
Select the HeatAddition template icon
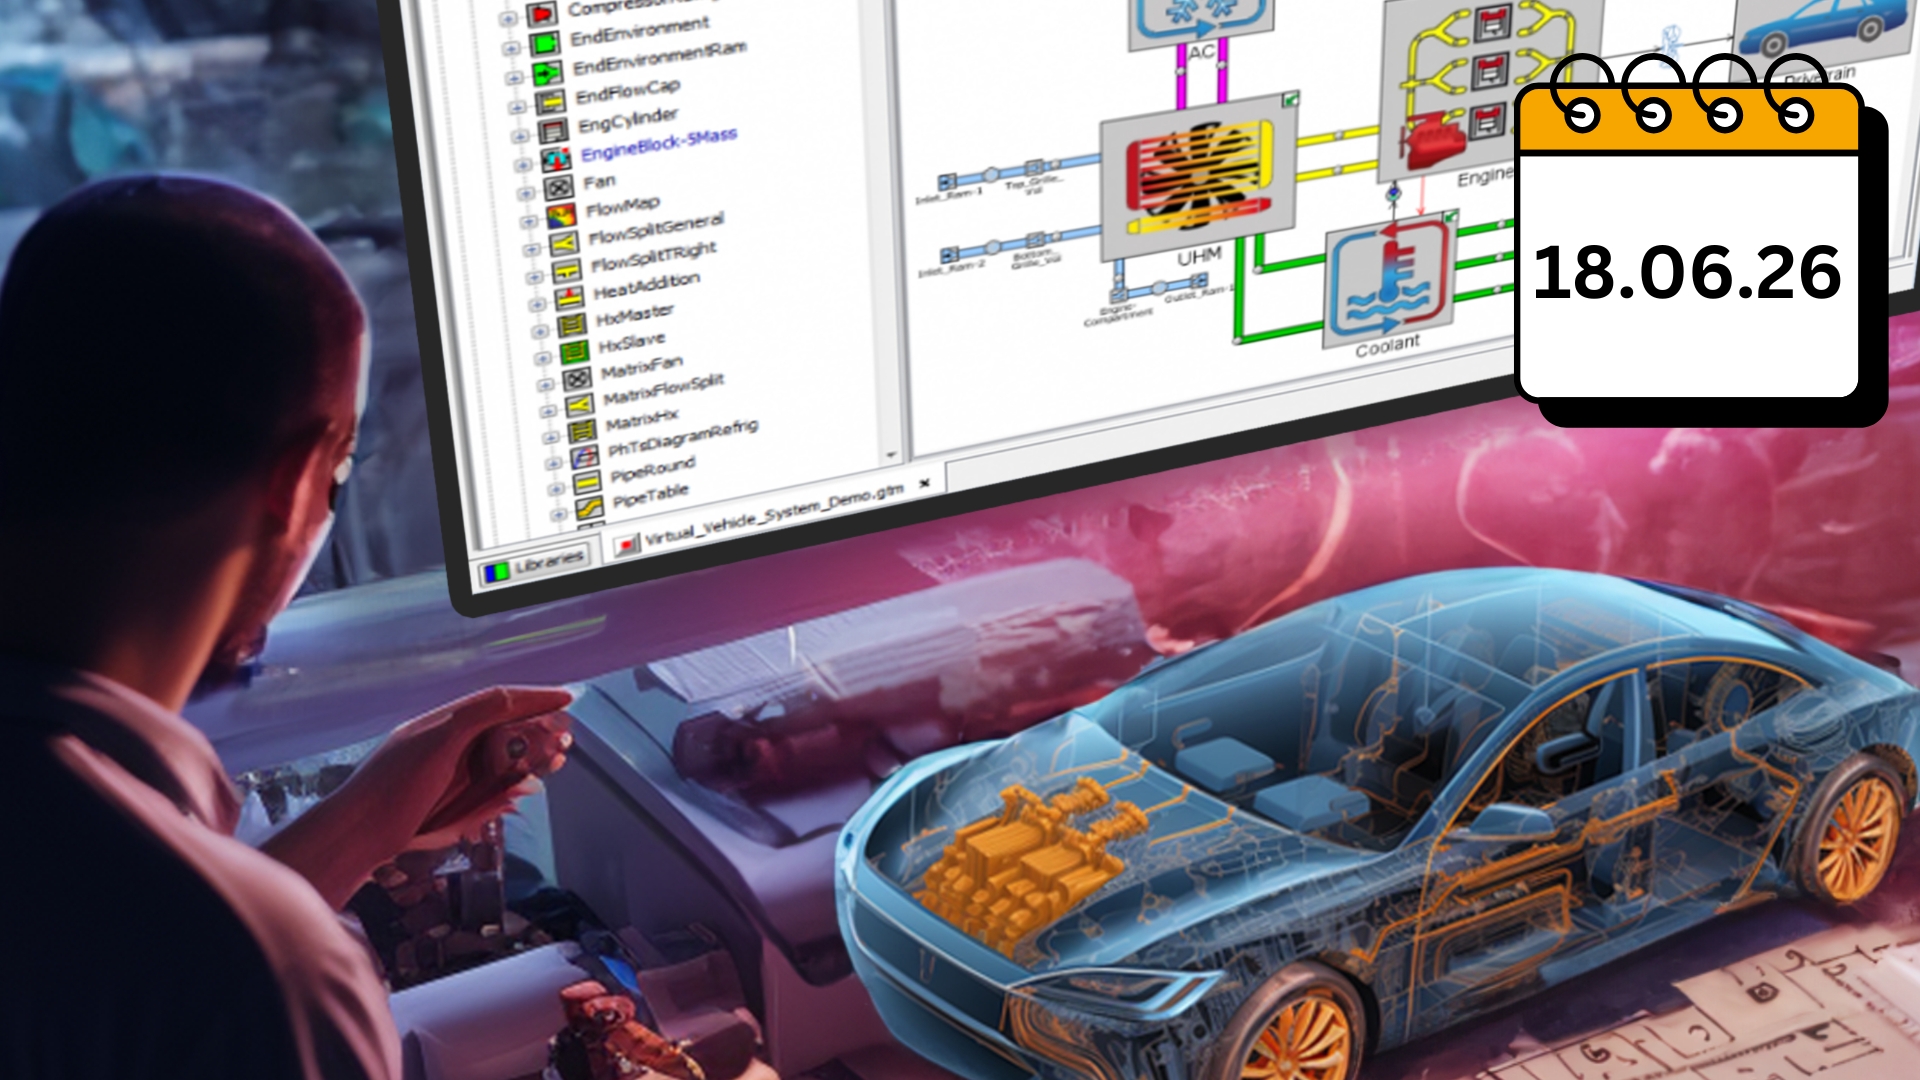(568, 297)
